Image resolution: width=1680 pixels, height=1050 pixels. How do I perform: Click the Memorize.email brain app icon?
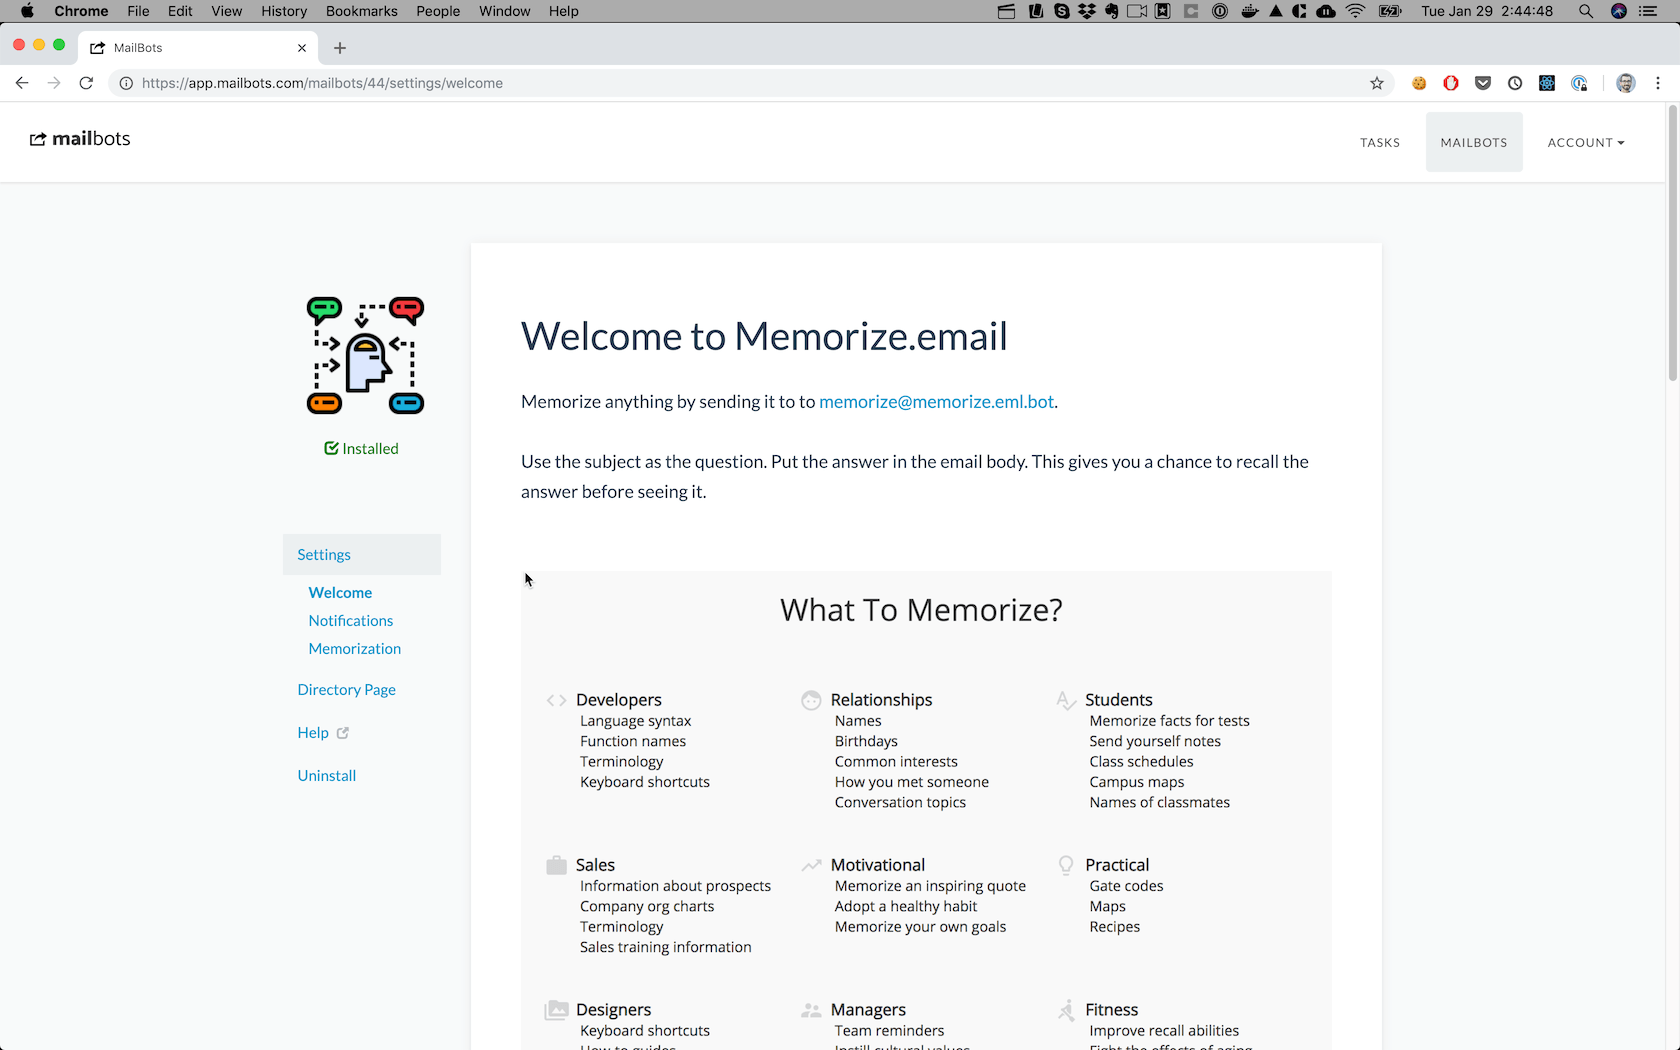pyautogui.click(x=365, y=355)
